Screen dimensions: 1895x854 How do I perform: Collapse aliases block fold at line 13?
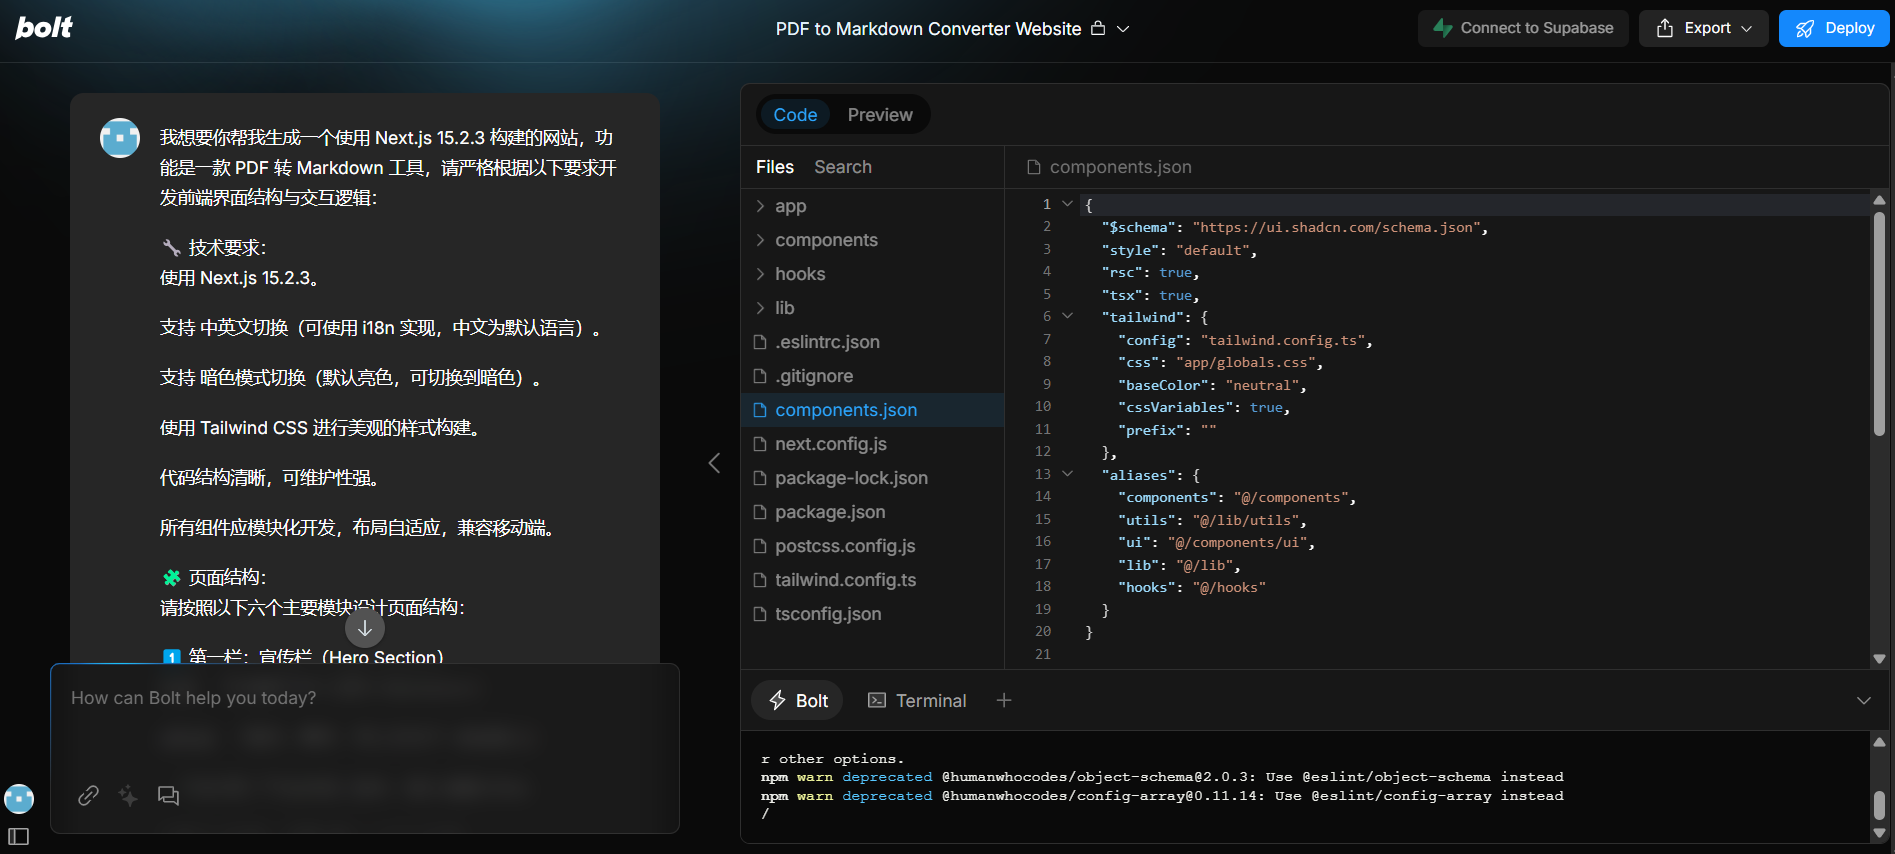pyautogui.click(x=1067, y=474)
